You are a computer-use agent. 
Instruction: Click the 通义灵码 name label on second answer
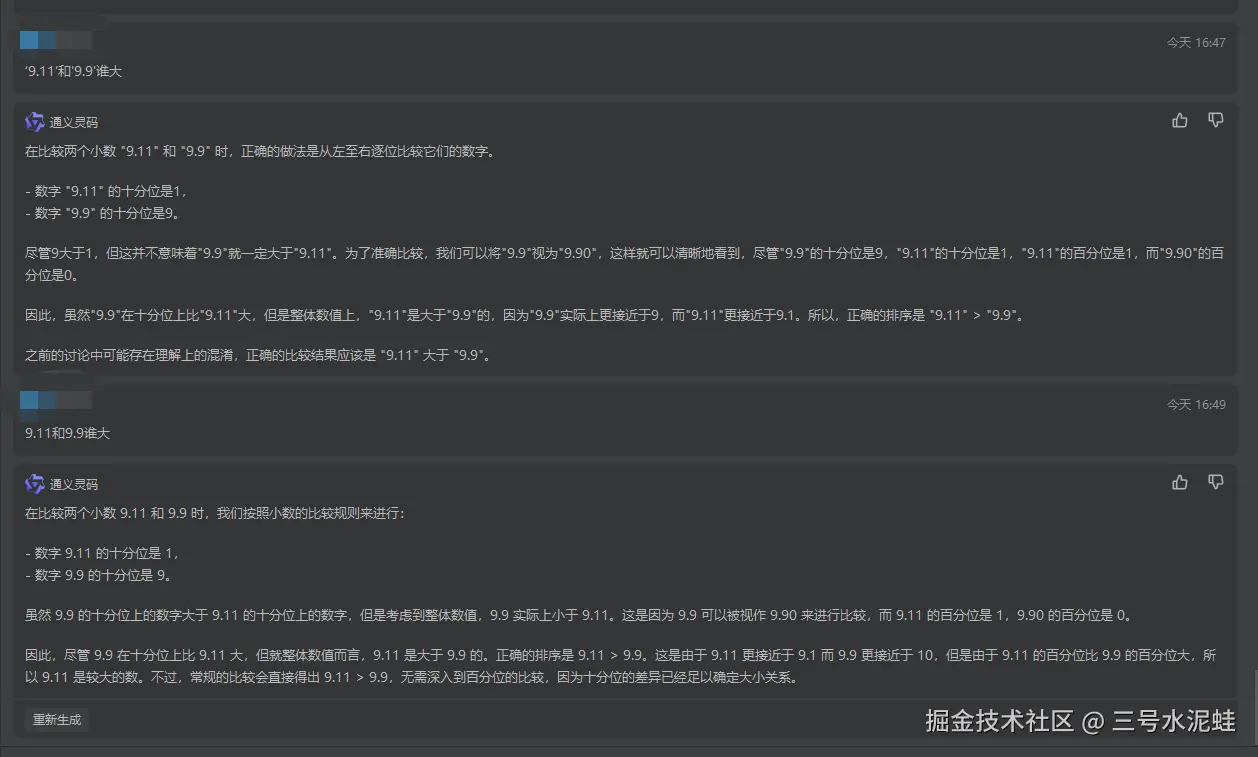click(x=74, y=483)
